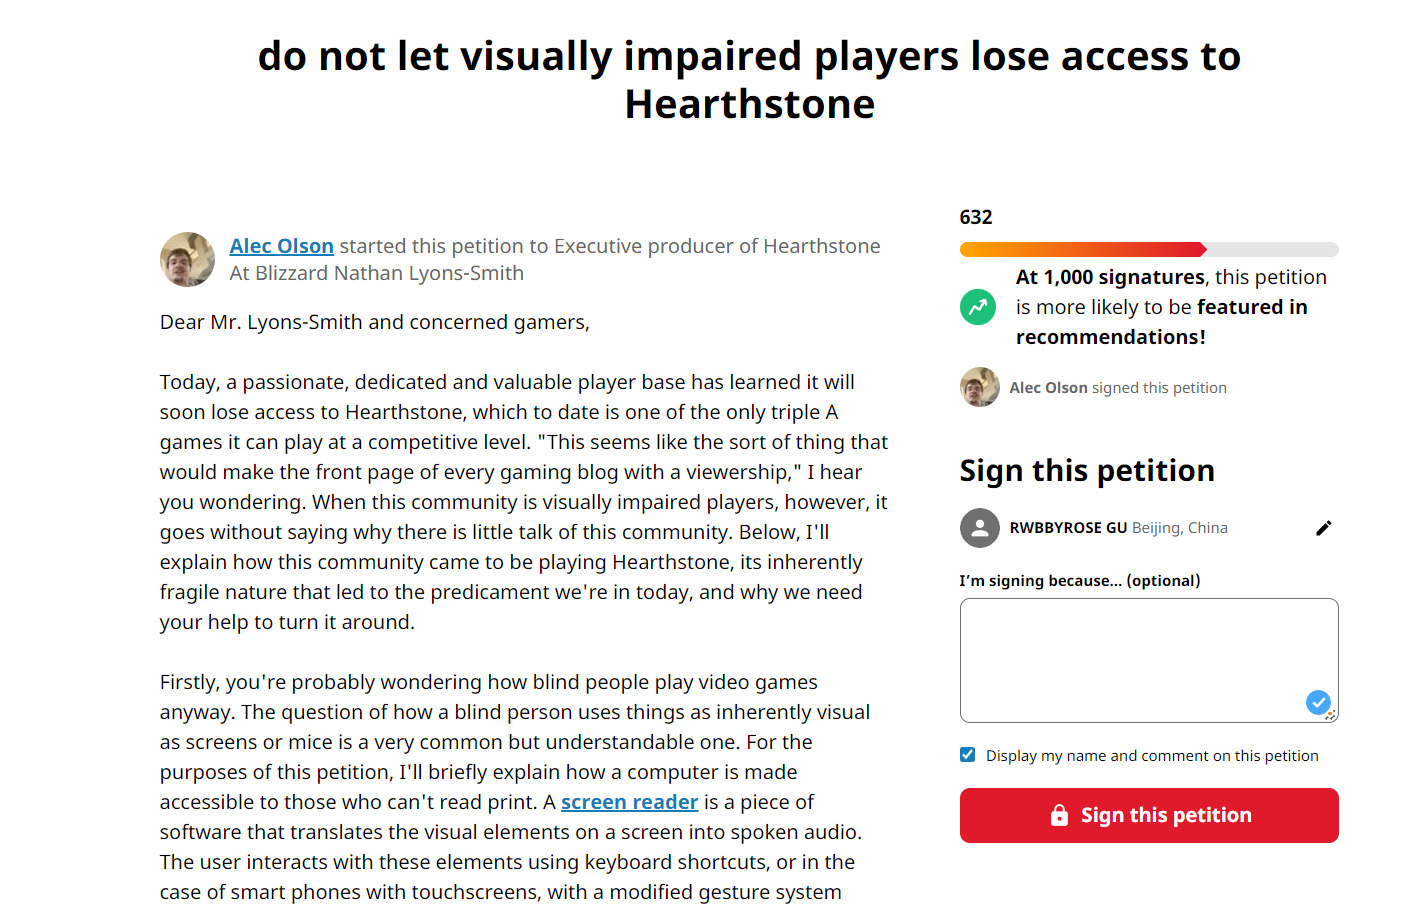Image resolution: width=1423 pixels, height=907 pixels.
Task: Click the petition title heading
Action: [749, 80]
